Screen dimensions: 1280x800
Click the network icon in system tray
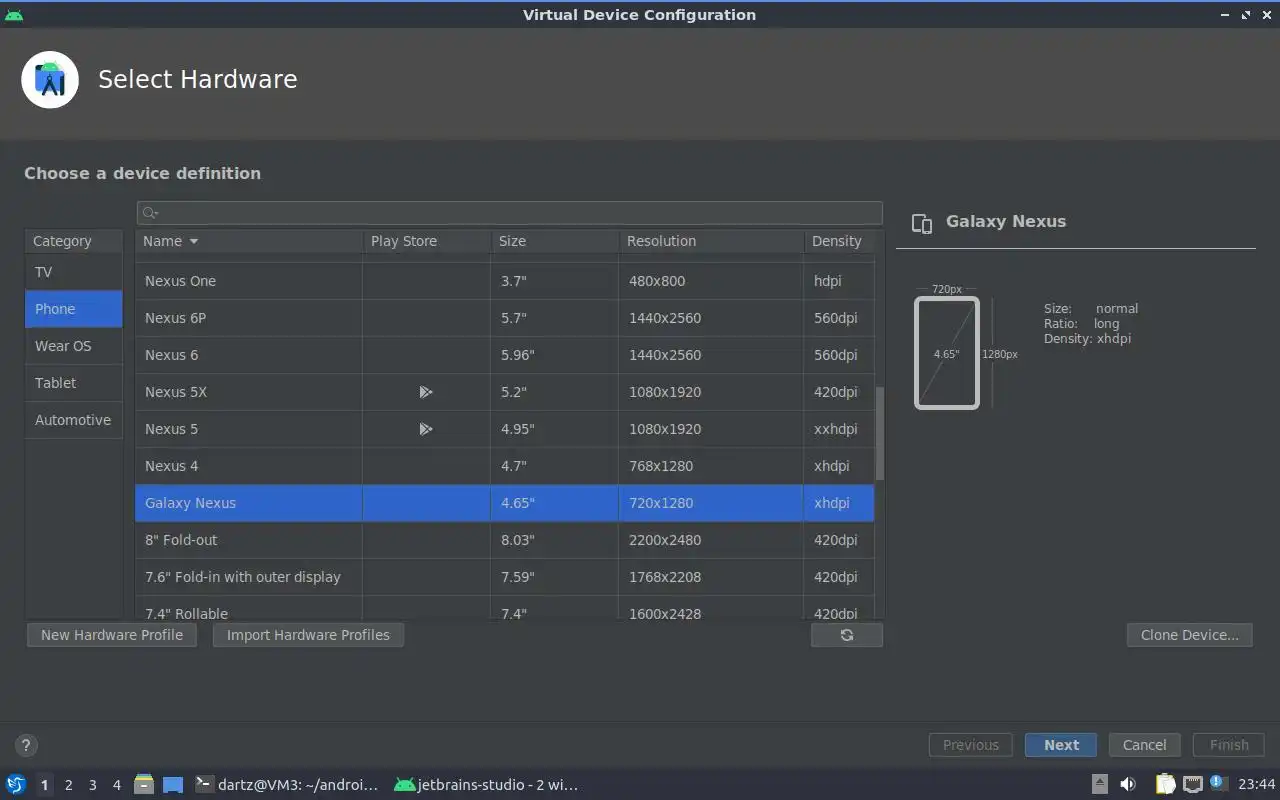coord(1192,785)
